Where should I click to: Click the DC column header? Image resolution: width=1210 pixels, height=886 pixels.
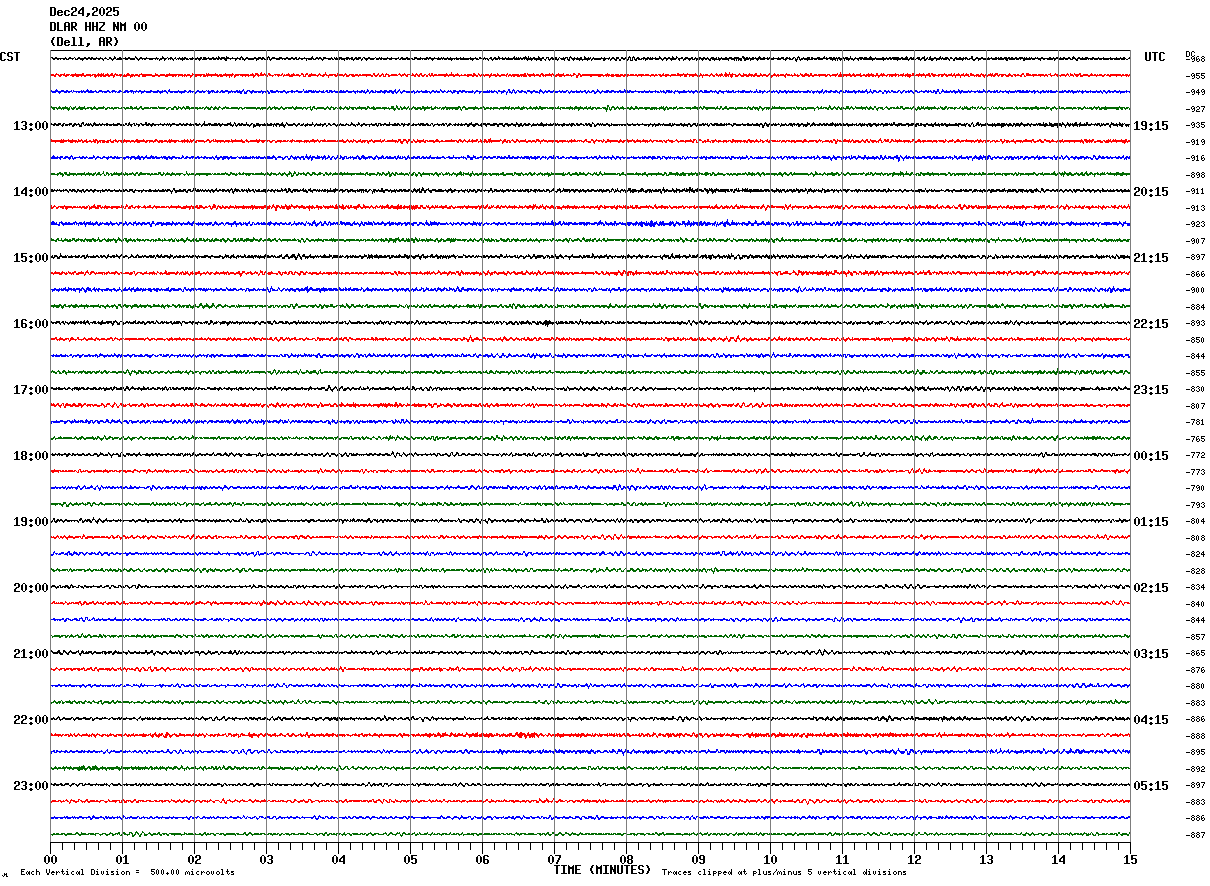coord(1190,54)
